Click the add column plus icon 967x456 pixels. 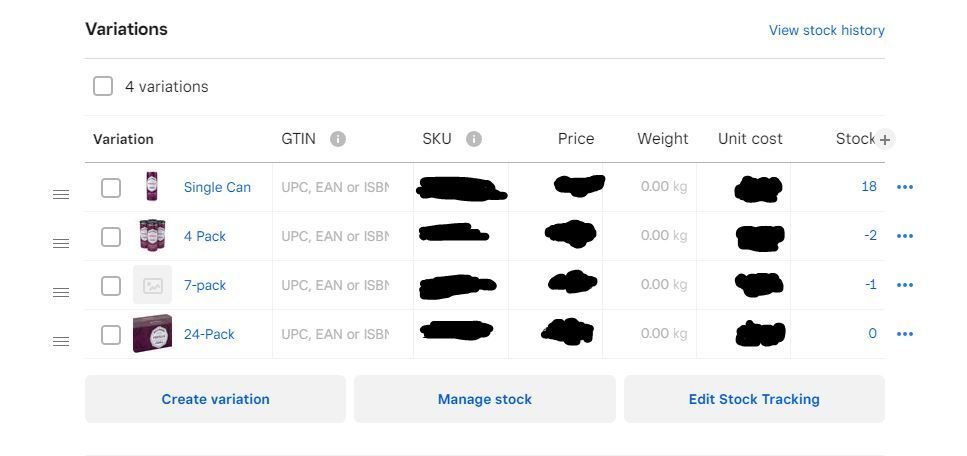pyautogui.click(x=885, y=140)
